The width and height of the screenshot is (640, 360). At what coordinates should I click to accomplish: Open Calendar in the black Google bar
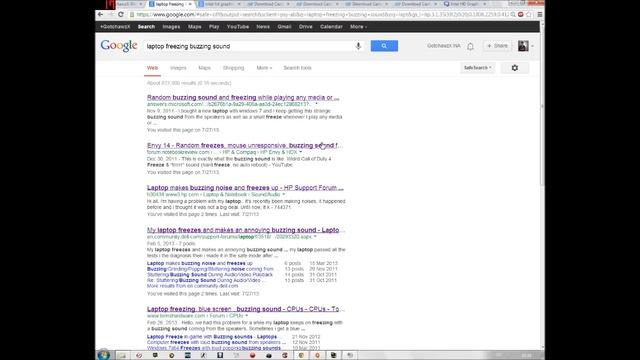pyautogui.click(x=331, y=27)
